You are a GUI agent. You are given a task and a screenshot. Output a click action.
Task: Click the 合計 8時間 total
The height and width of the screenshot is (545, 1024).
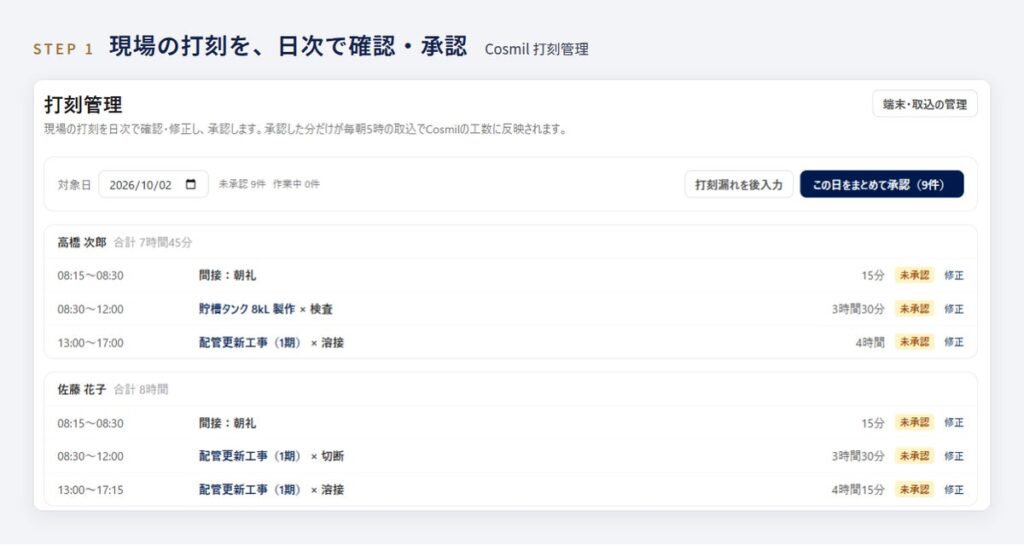(140, 390)
